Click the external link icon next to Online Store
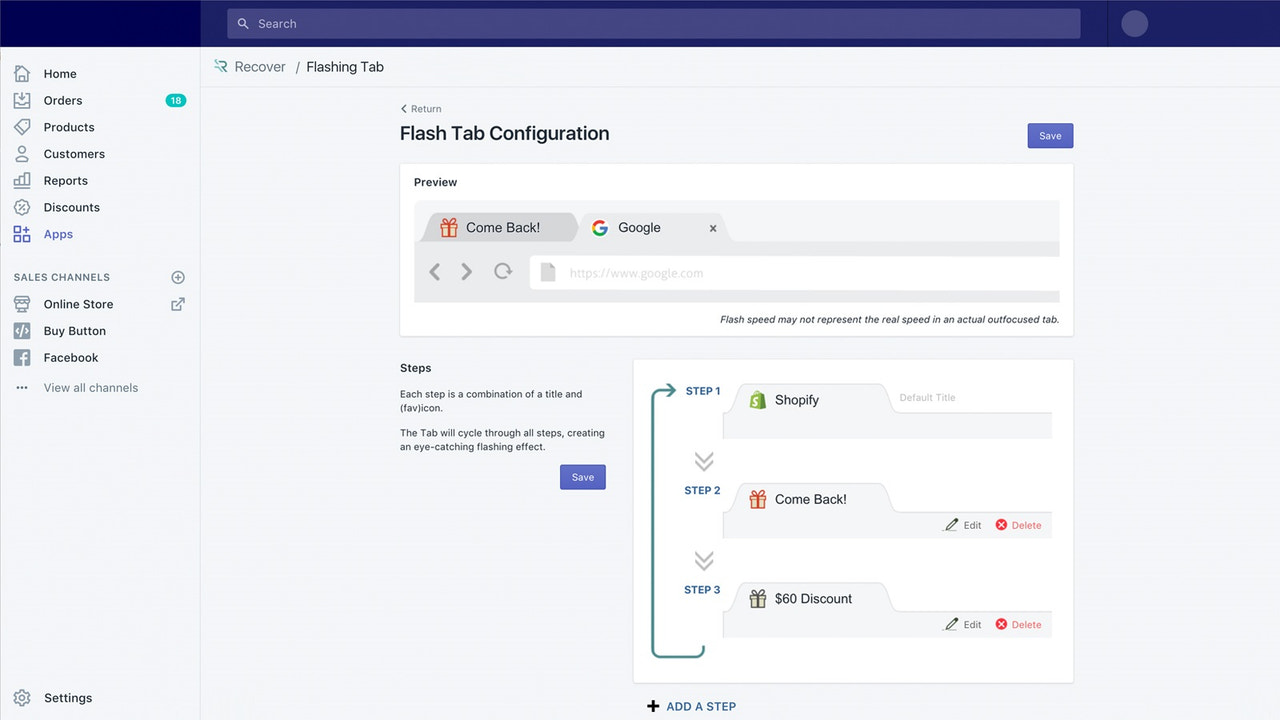This screenshot has width=1280, height=720. click(x=177, y=304)
